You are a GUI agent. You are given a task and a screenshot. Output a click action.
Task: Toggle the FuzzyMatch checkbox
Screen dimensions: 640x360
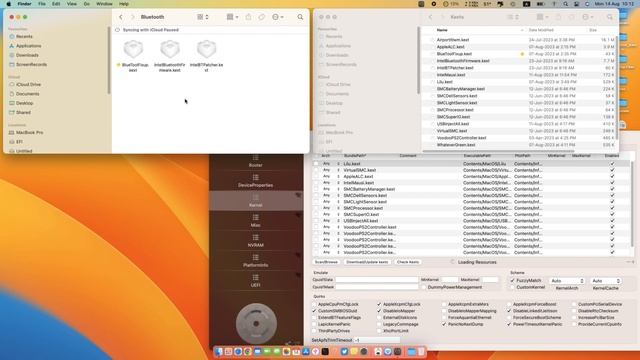513,281
